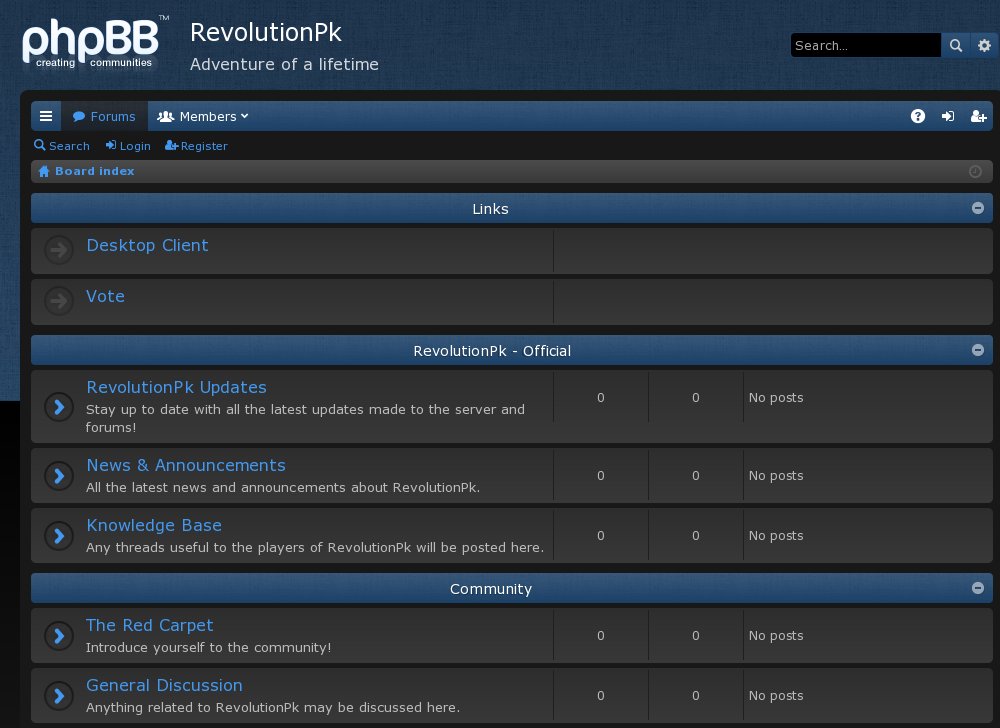Click the FAQ question mark icon
Screen dimensions: 1000x728
tap(918, 116)
